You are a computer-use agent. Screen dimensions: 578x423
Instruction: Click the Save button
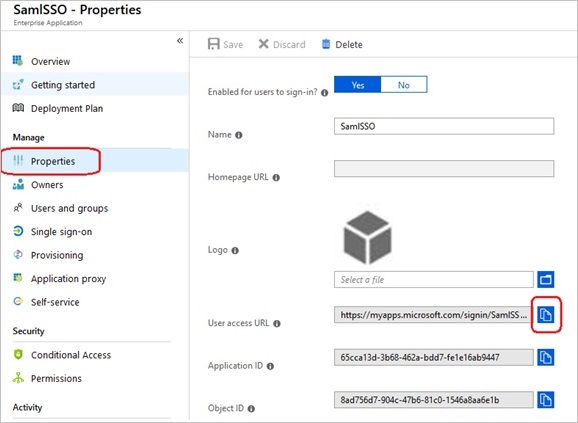(x=225, y=44)
